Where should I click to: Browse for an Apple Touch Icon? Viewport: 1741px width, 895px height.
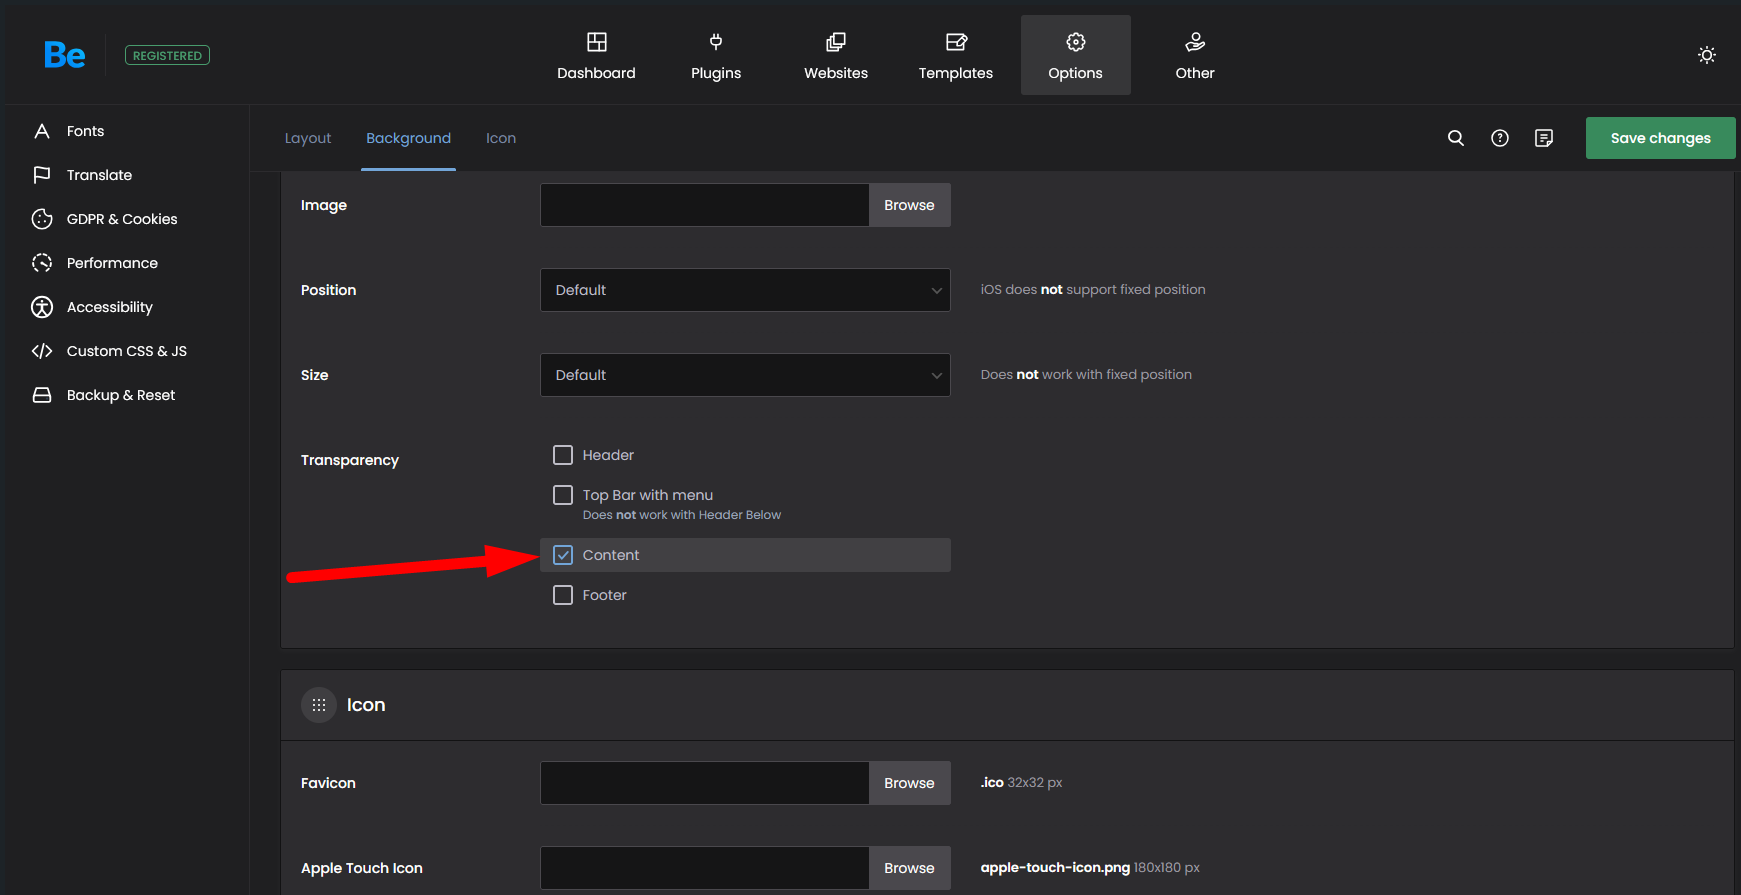pyautogui.click(x=909, y=868)
